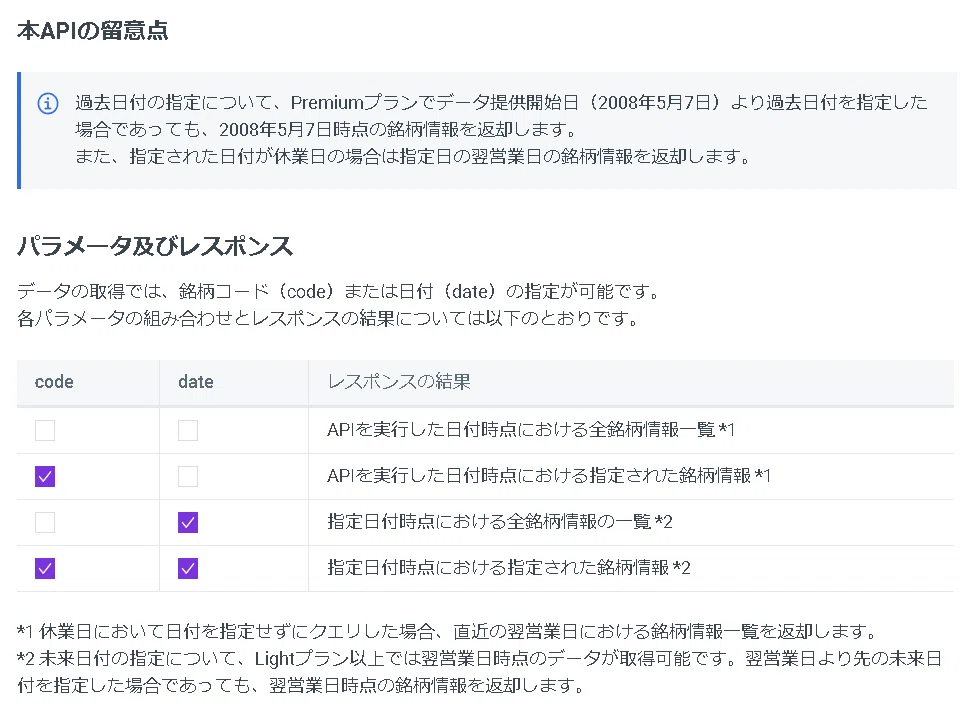Uncheck the code checkbox in the last table row
This screenshot has width=964, height=711.
pos(45,568)
